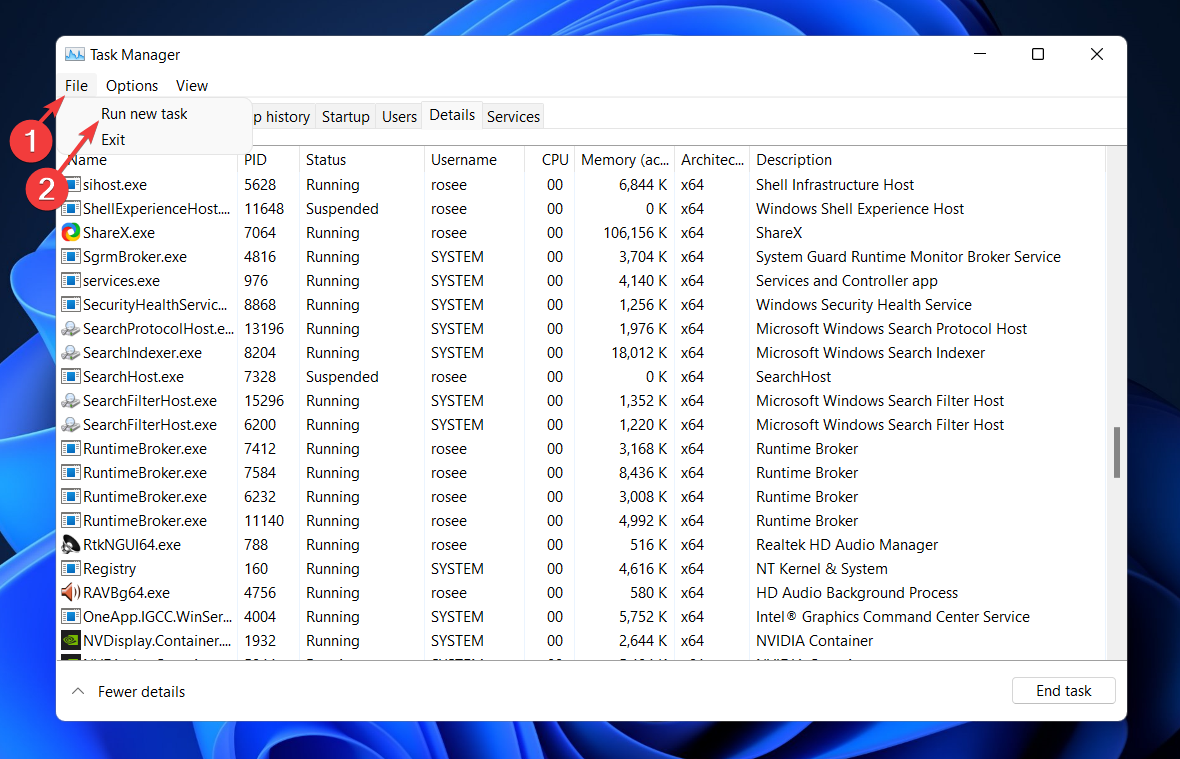Viewport: 1180px width, 759px height.
Task: Click the gear icon next to SearchIndexer.exe
Action: coord(70,352)
